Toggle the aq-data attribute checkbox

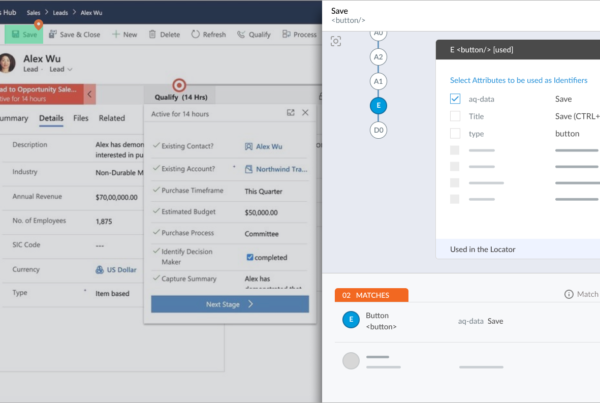[455, 99]
